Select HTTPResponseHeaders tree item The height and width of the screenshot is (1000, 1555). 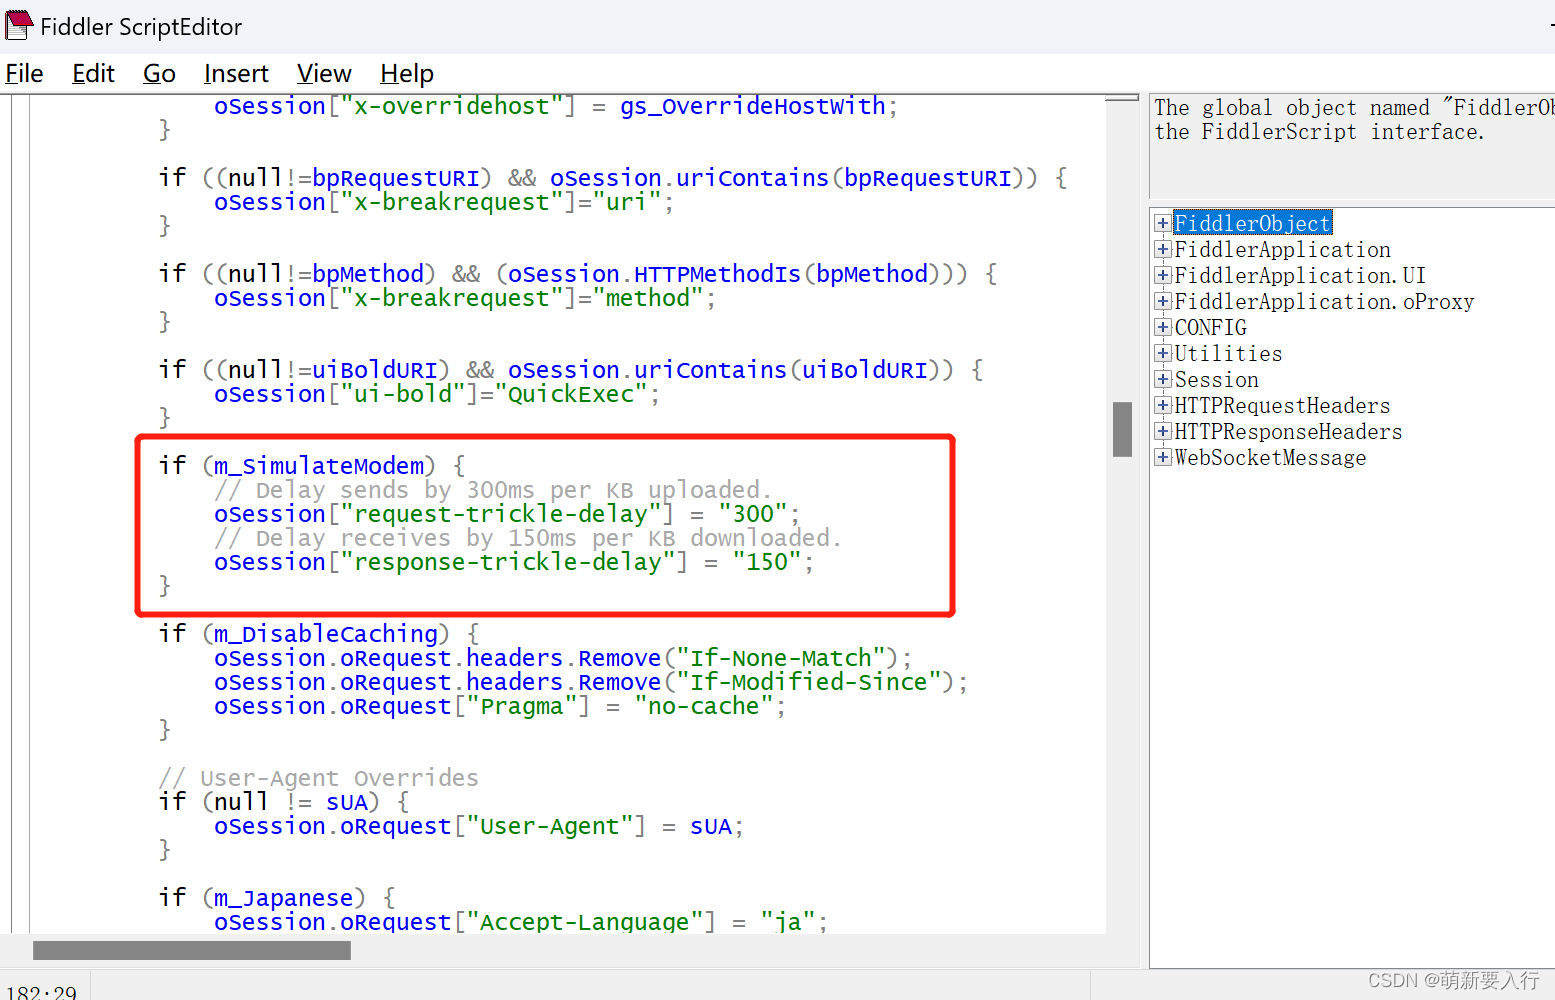coord(1288,432)
